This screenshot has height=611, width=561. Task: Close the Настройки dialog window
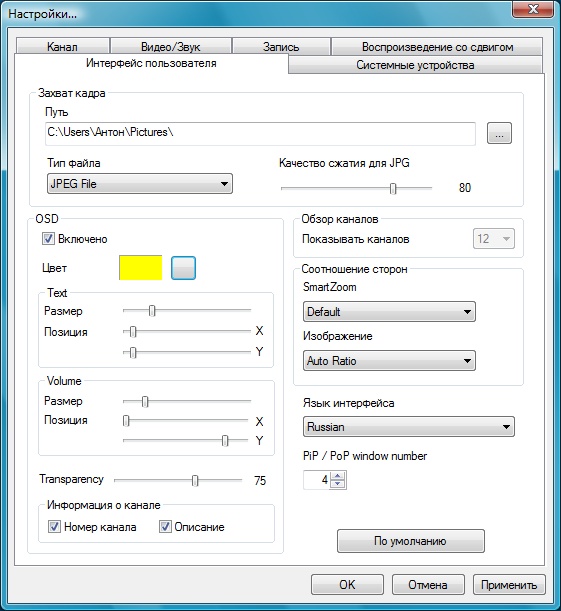coord(533,9)
